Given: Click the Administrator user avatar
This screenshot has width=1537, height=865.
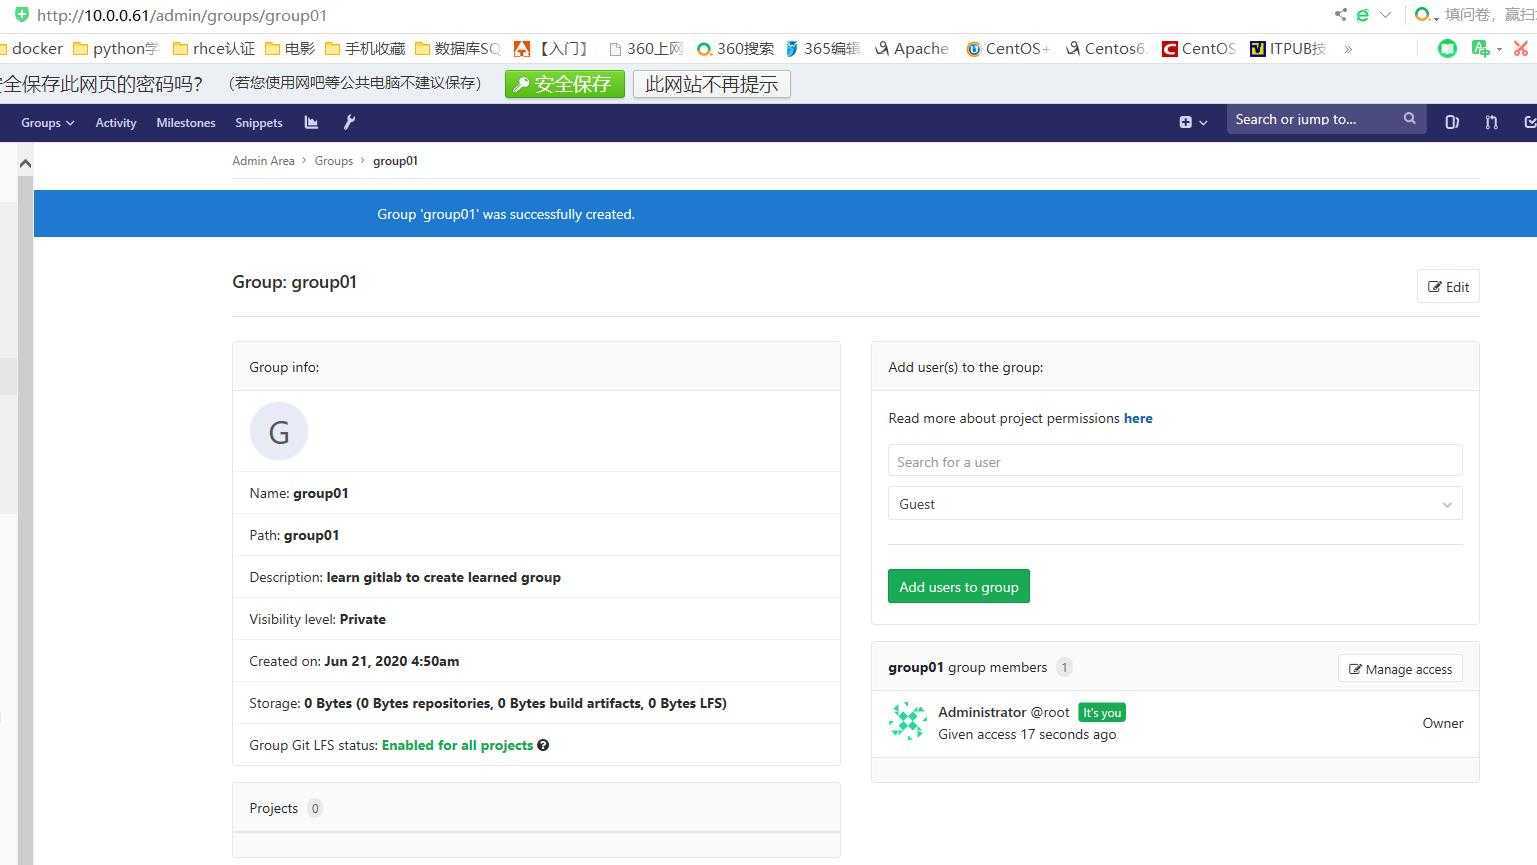Looking at the screenshot, I should (907, 722).
